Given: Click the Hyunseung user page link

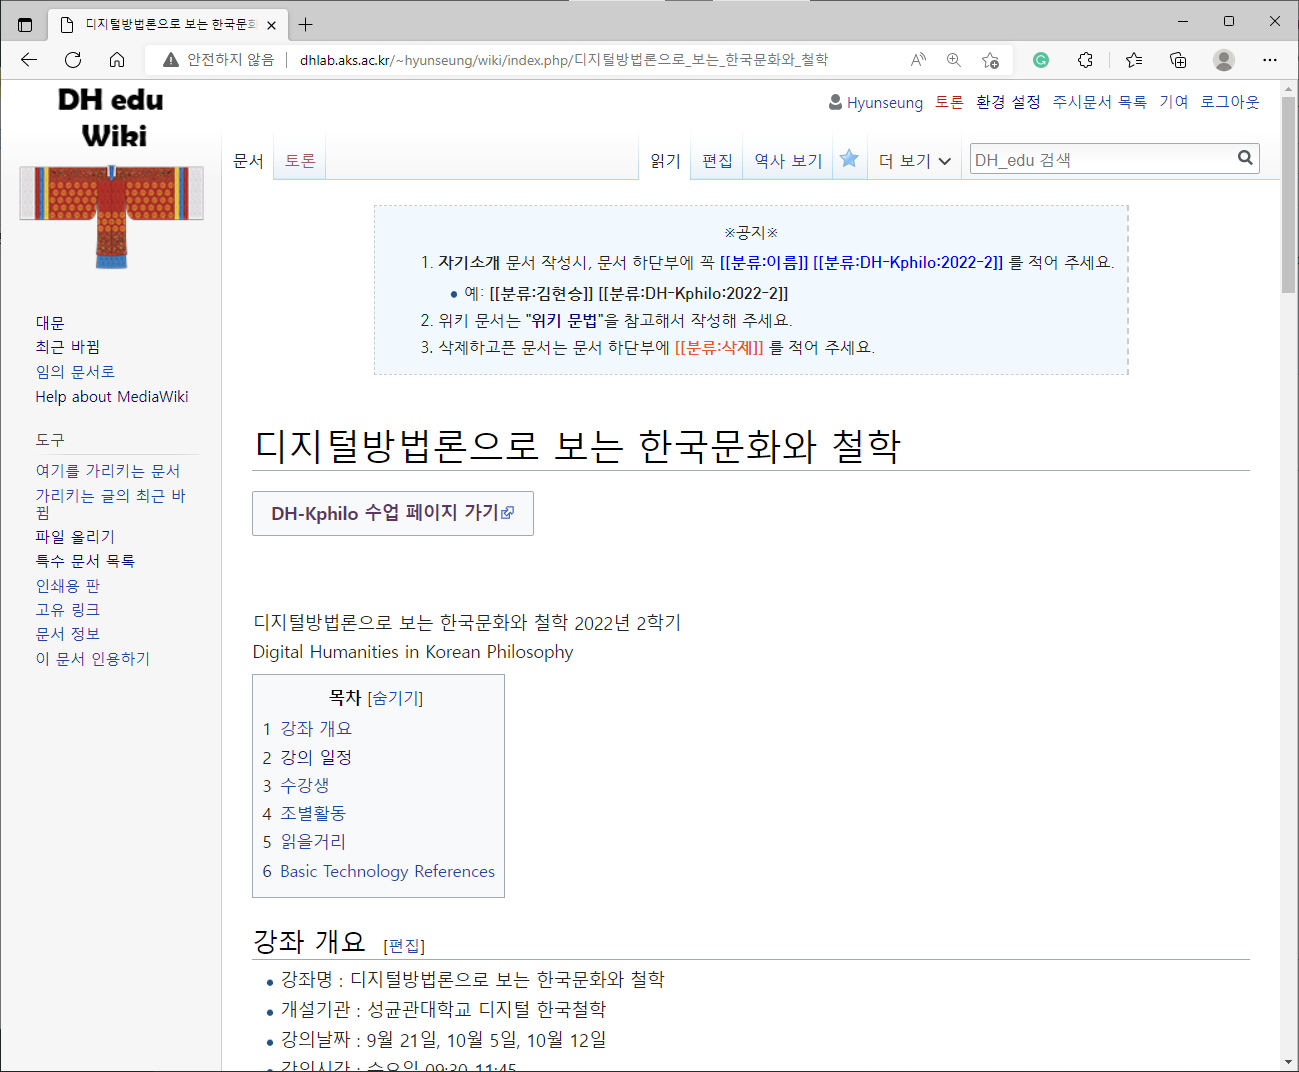Looking at the screenshot, I should tap(885, 102).
